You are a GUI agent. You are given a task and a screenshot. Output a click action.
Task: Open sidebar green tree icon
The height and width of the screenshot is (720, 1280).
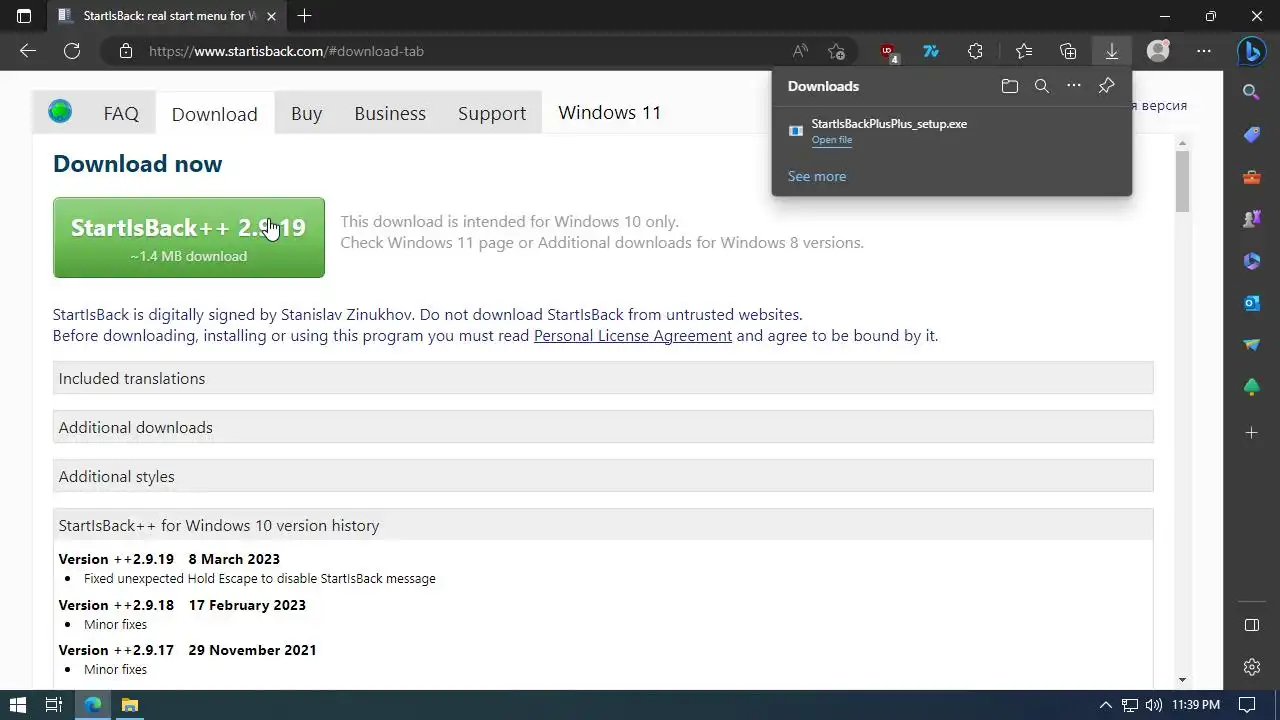coord(1251,387)
